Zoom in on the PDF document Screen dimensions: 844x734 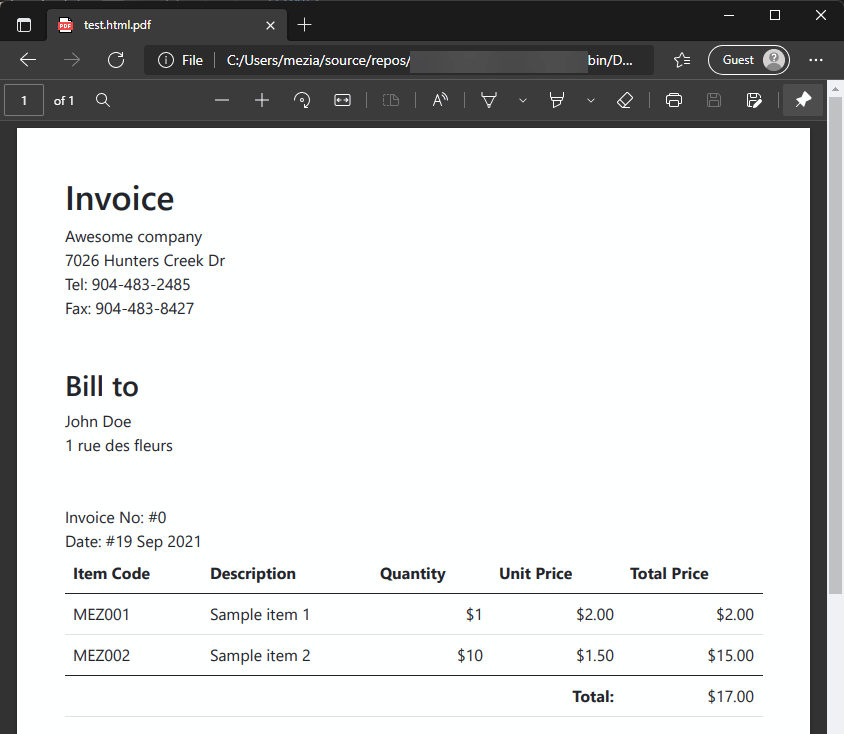[261, 100]
